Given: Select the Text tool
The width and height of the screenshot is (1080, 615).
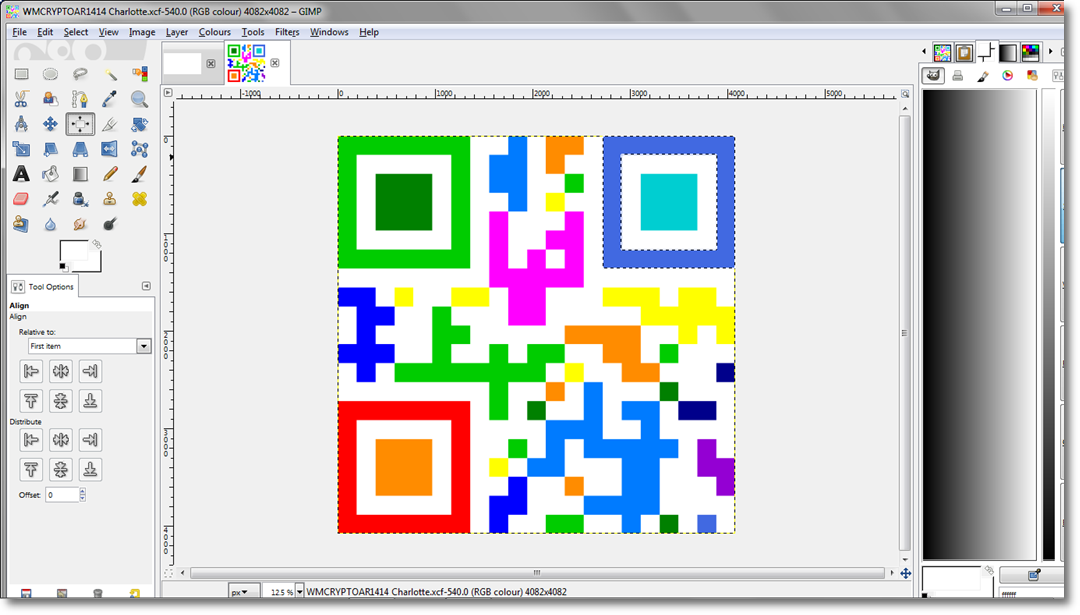Looking at the screenshot, I should pyautogui.click(x=21, y=174).
